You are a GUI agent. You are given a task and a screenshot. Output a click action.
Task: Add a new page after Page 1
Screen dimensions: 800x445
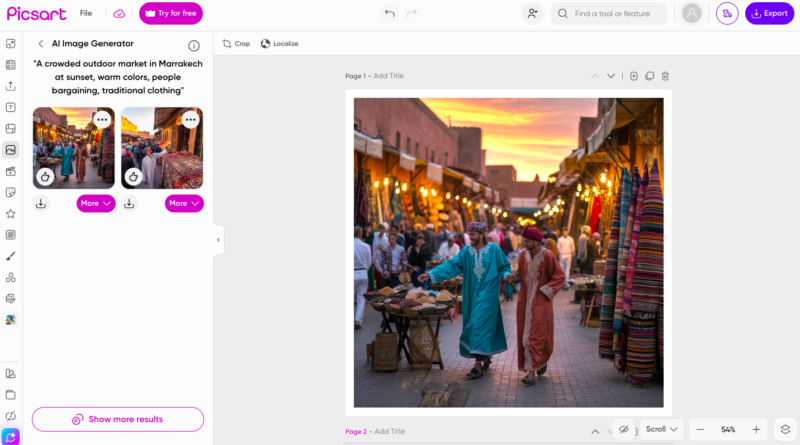(x=634, y=76)
